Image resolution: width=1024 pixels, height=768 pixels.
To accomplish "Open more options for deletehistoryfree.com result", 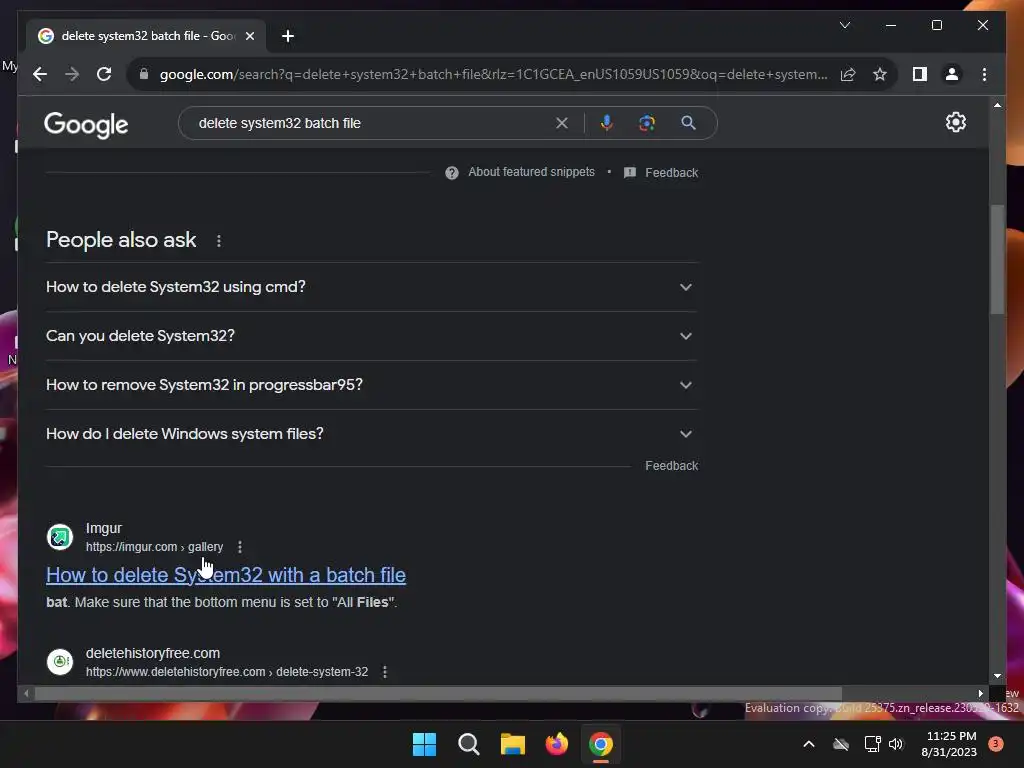I will [385, 672].
